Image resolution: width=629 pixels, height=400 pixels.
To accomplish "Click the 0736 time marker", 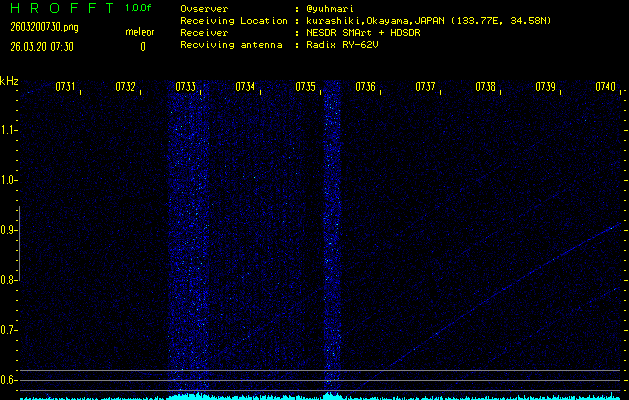I will [x=365, y=87].
